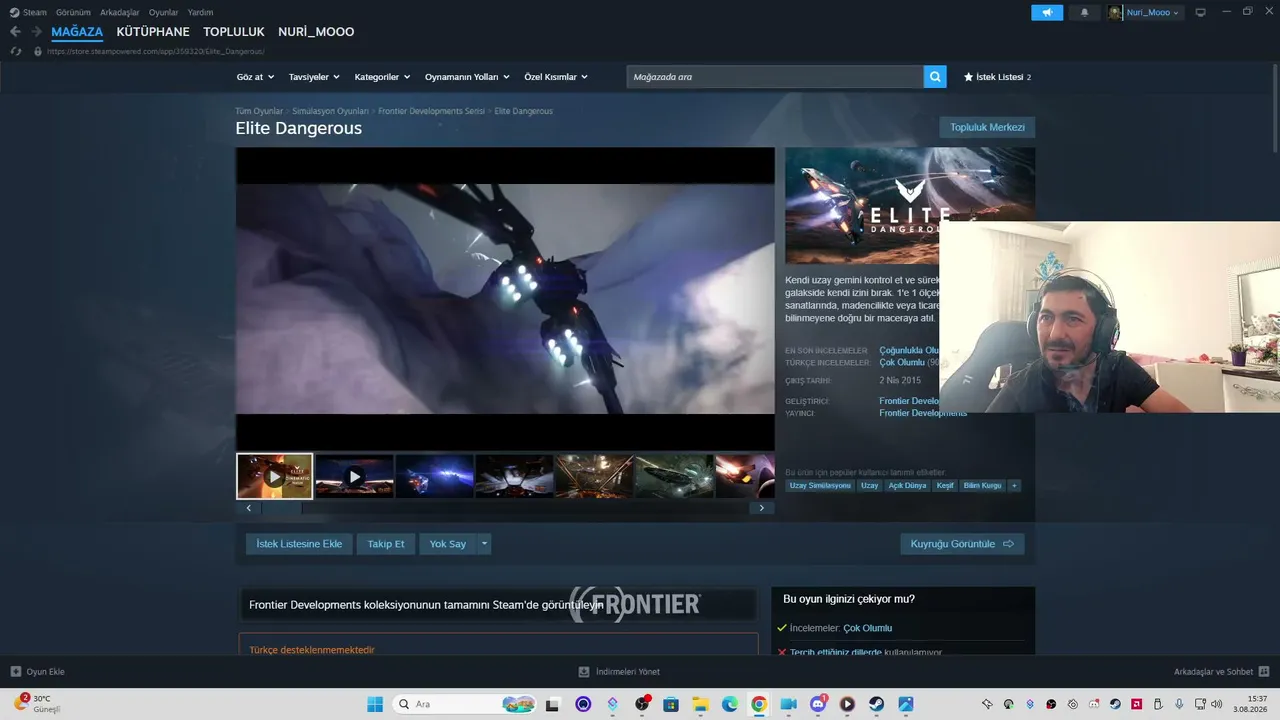1280x720 pixels.
Task: Open the Steam menu
Action: coord(28,12)
